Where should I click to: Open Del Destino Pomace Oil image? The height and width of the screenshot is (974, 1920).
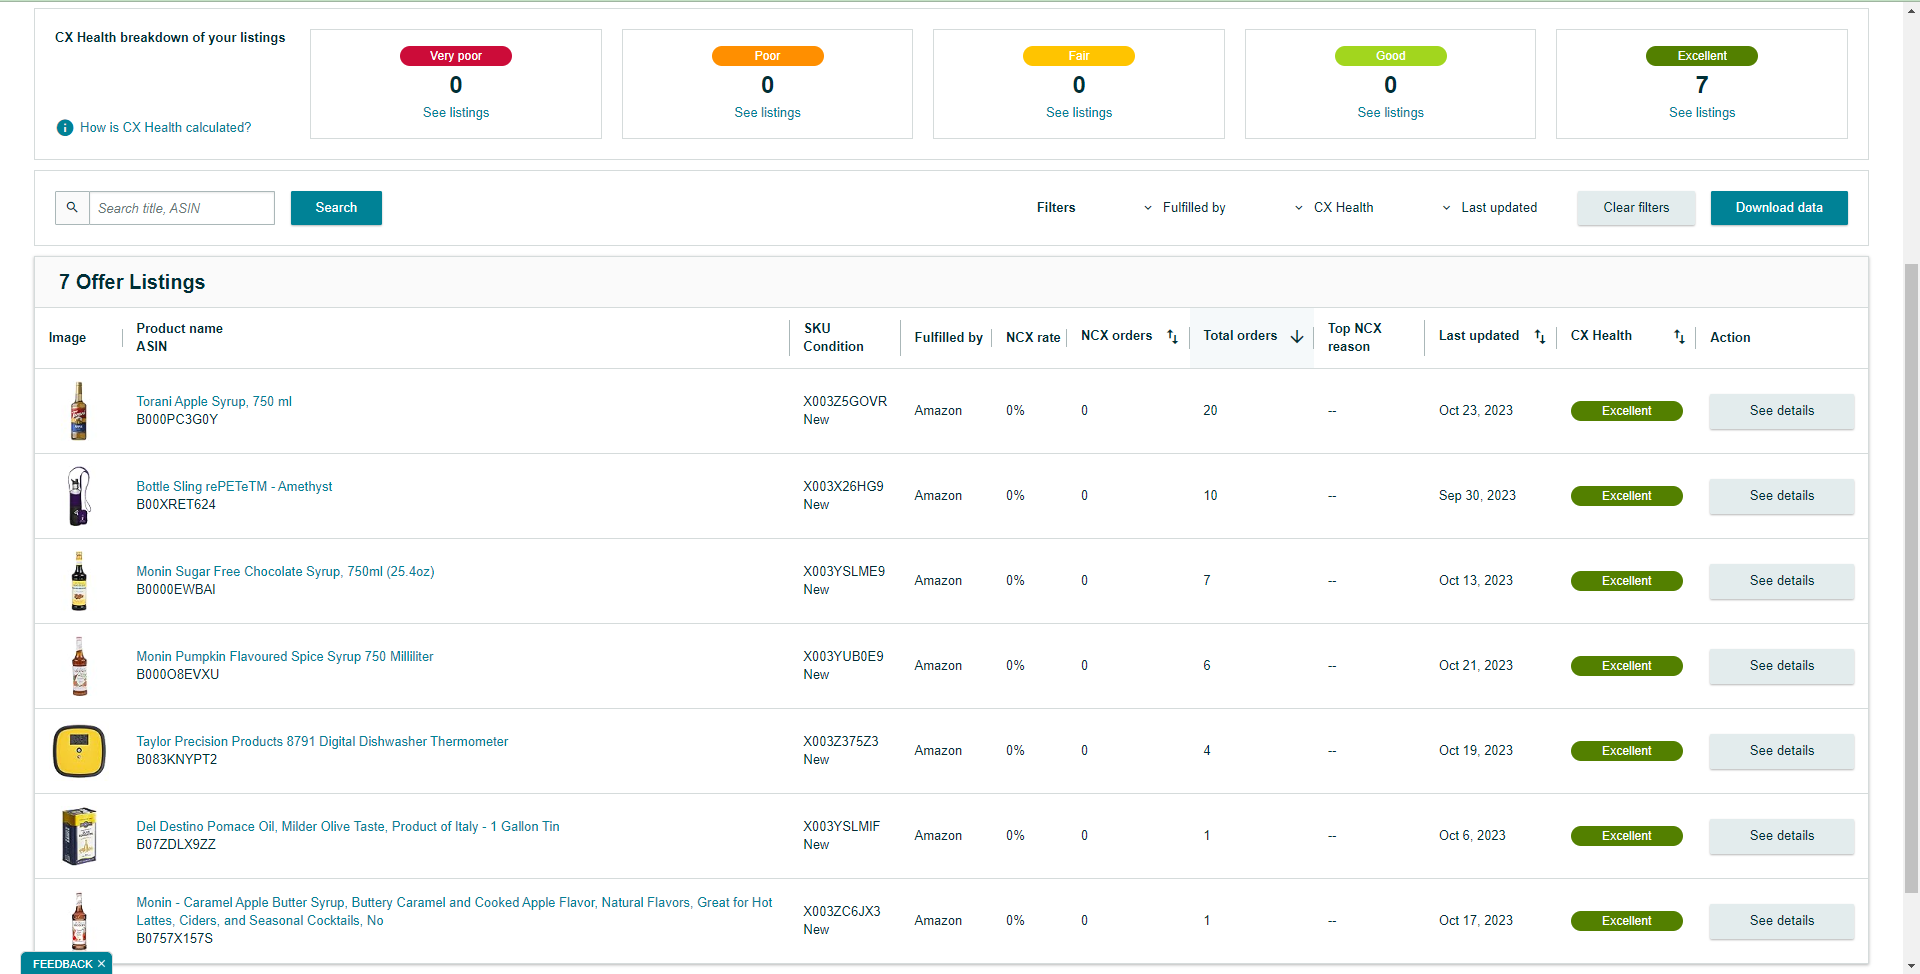point(79,836)
